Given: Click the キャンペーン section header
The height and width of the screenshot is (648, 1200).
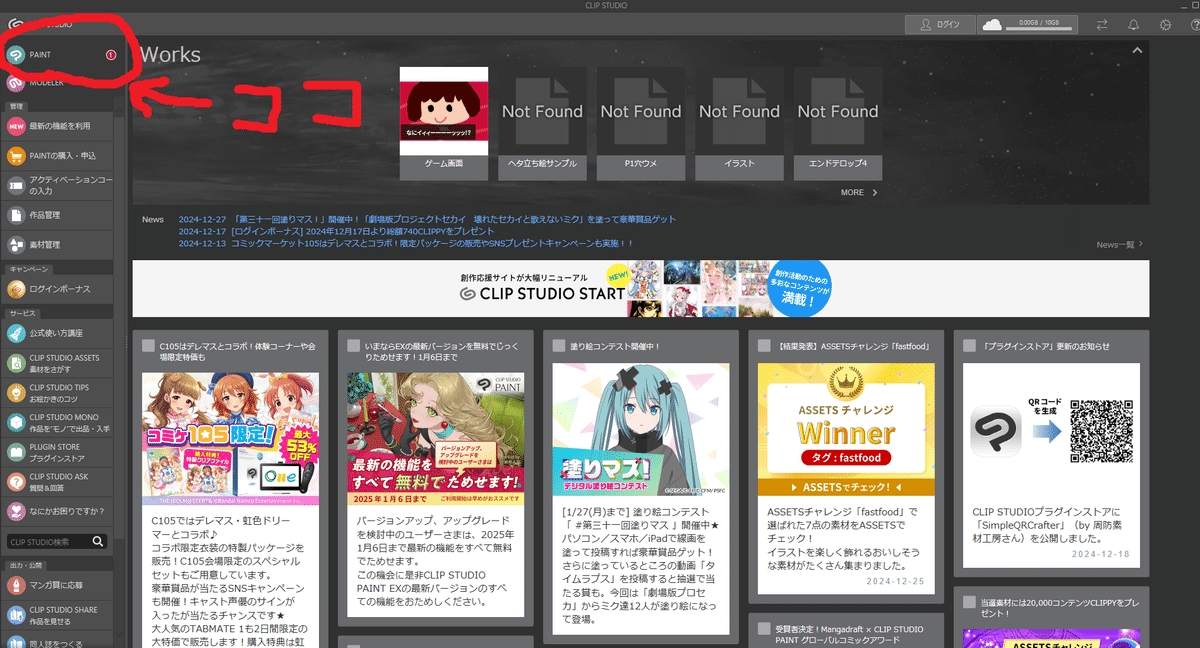Looking at the screenshot, I should (28, 269).
